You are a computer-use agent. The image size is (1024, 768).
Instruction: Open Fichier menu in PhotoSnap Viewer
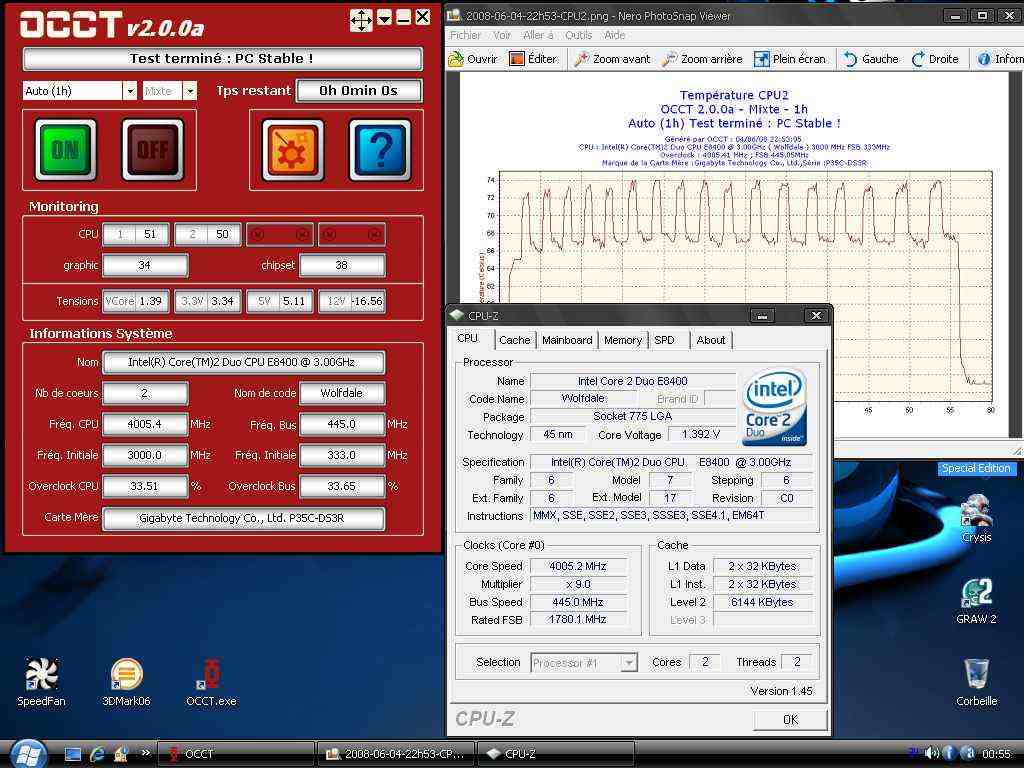466,35
